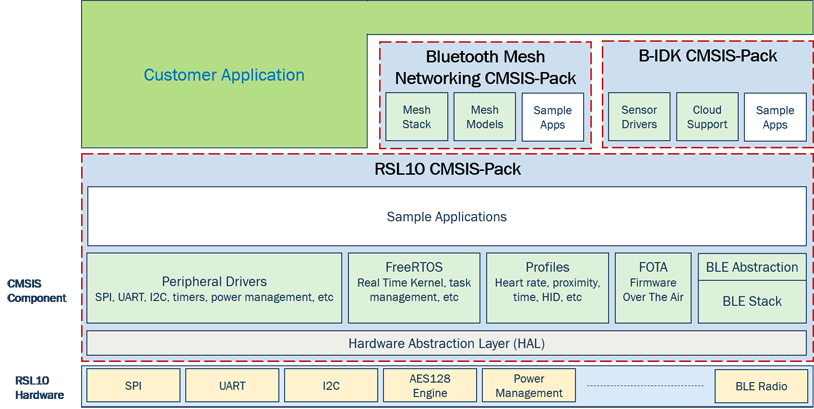Select the I2C hardware box
Screen dimensions: 814x409
coord(331,386)
